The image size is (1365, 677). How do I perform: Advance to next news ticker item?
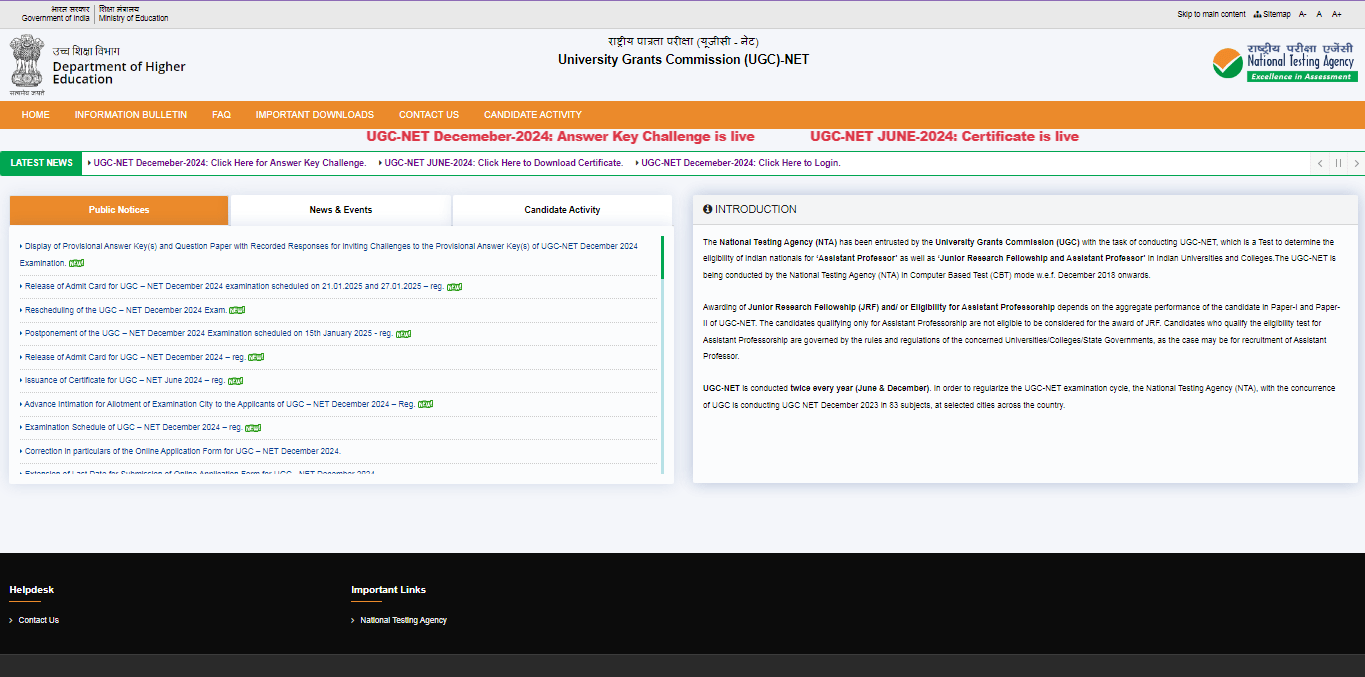tap(1356, 163)
